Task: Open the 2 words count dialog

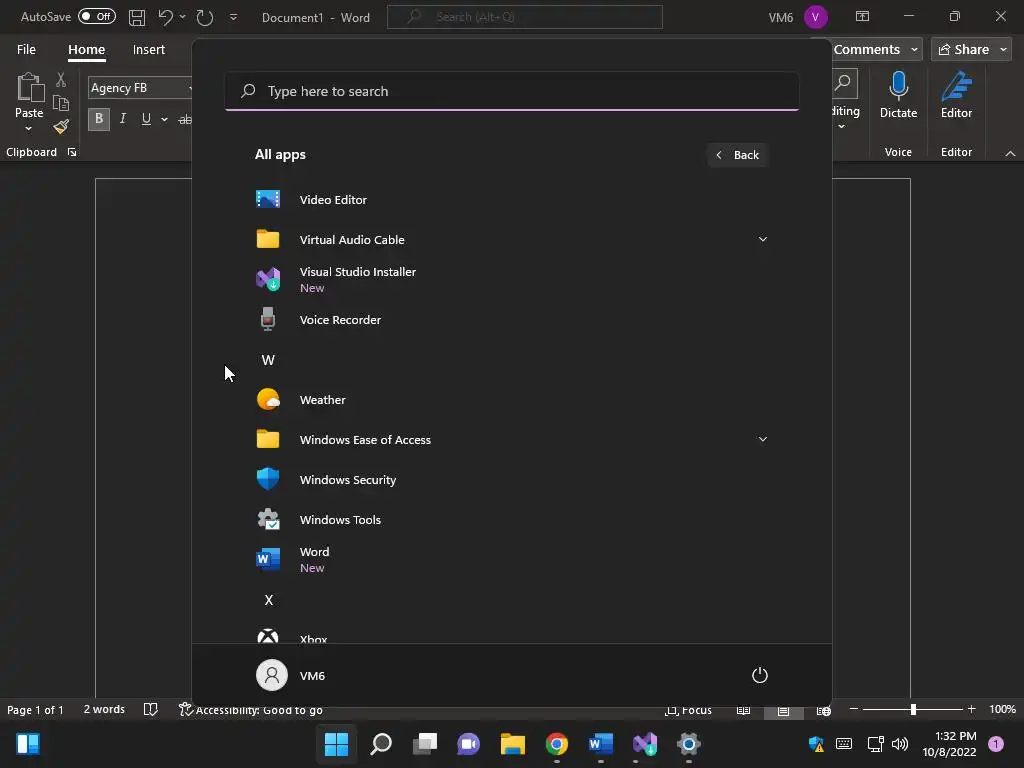Action: [x=104, y=709]
